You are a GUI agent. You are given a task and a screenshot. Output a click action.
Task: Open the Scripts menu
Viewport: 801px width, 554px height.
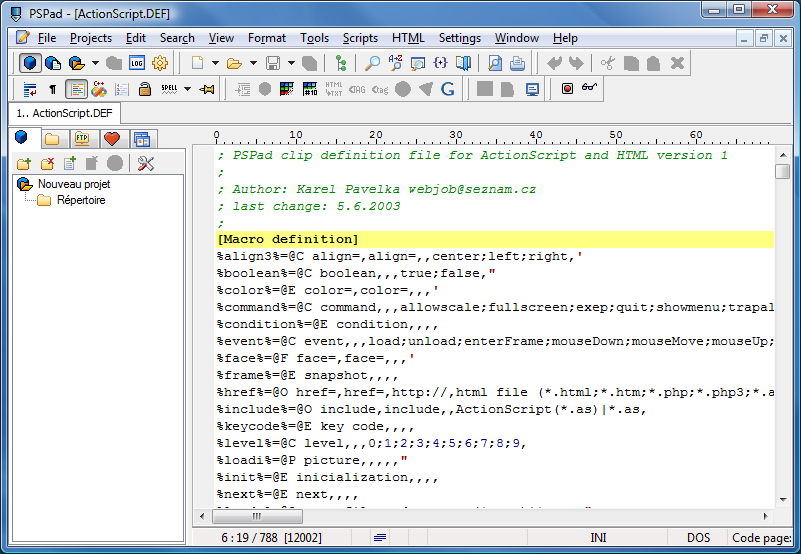[x=360, y=38]
